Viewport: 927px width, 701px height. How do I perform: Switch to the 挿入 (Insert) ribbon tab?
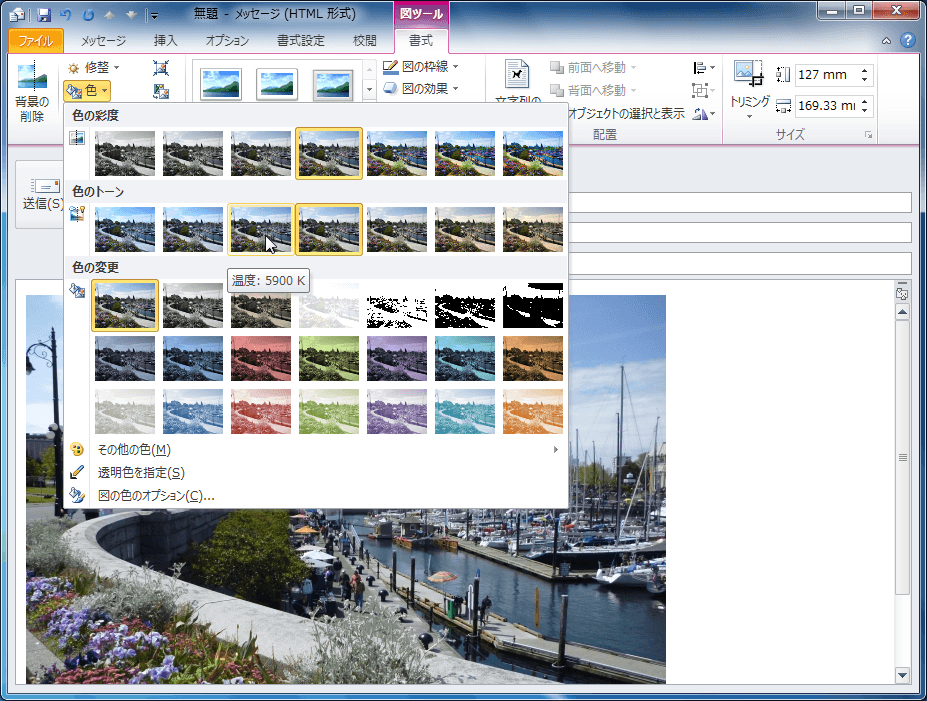(165, 41)
